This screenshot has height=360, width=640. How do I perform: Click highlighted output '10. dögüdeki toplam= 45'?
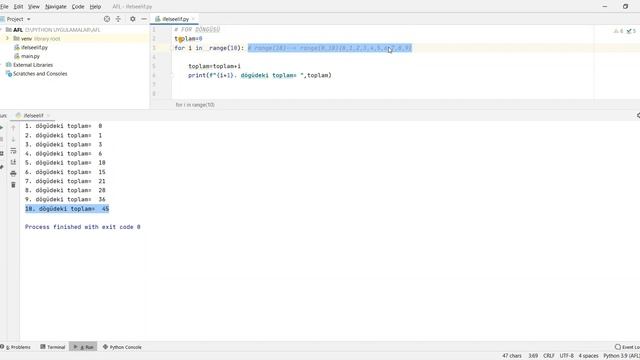[x=67, y=209]
